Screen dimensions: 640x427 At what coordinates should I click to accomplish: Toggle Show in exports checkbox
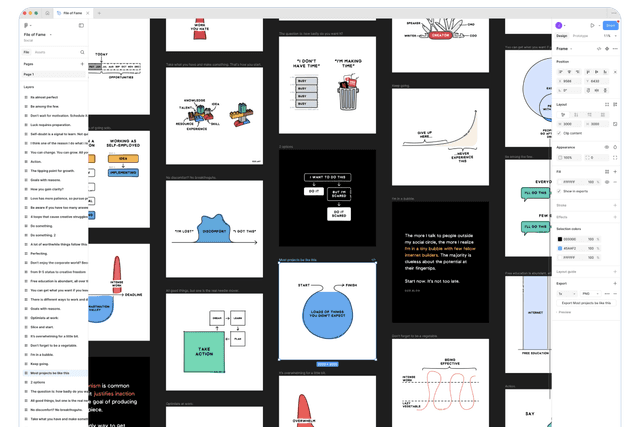(x=559, y=190)
